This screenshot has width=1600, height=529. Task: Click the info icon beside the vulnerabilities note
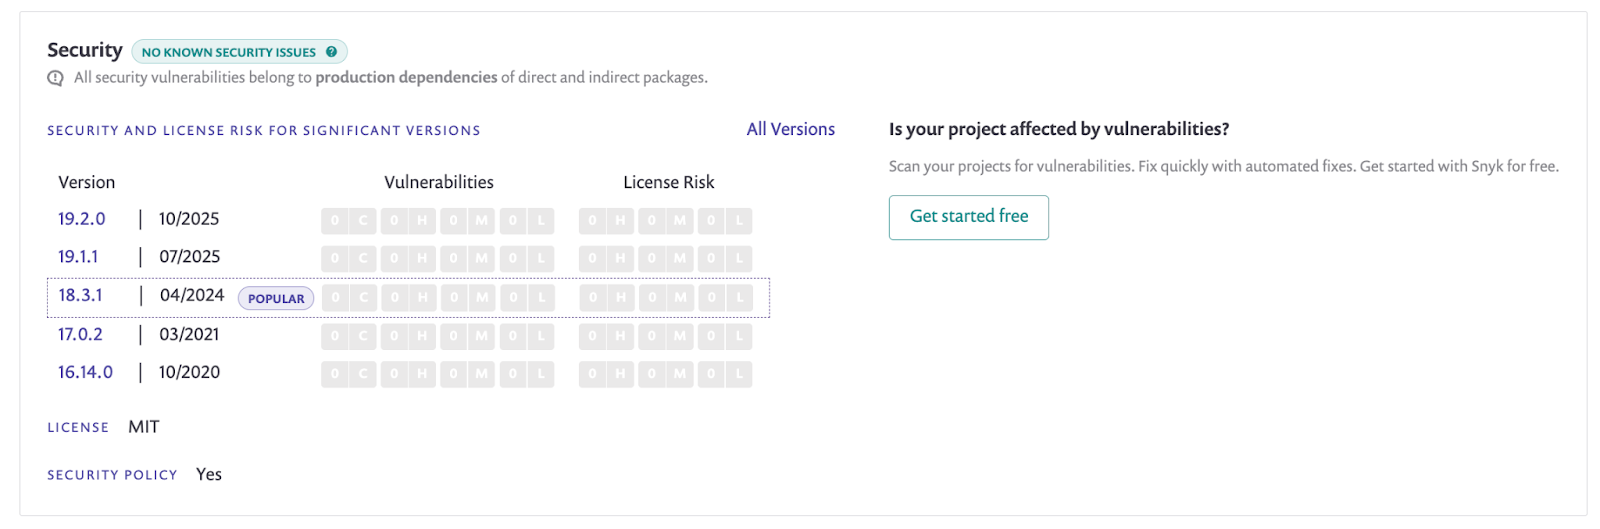click(55, 78)
